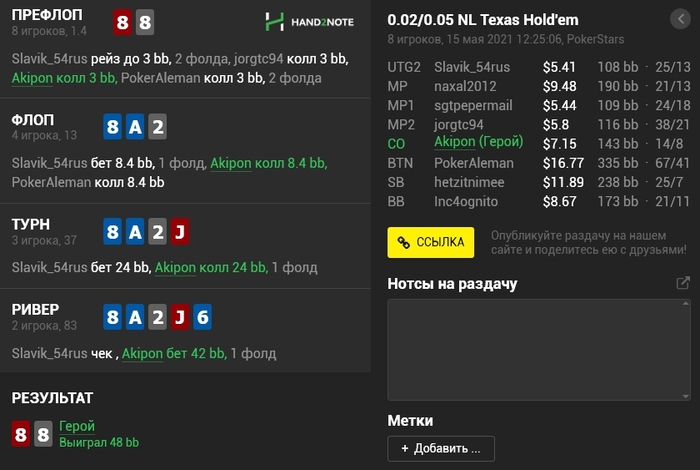Open hand notes in a pop-out window
700x470 pixels.
point(683,284)
